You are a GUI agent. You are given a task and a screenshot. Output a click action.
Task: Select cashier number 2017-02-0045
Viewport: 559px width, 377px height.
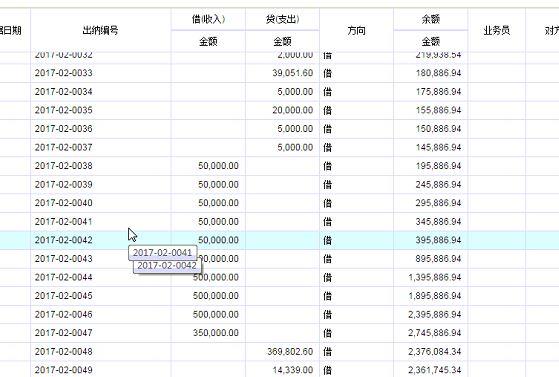pyautogui.click(x=63, y=296)
